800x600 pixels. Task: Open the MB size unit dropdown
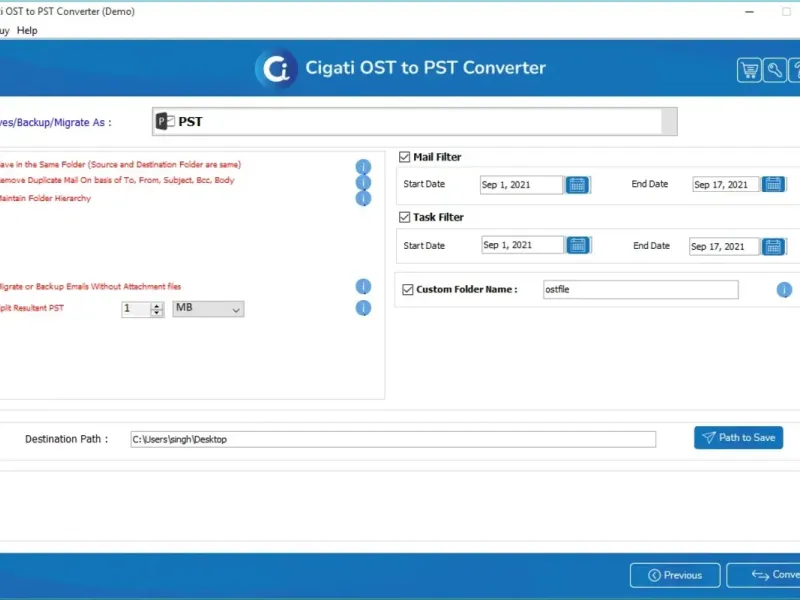point(208,309)
